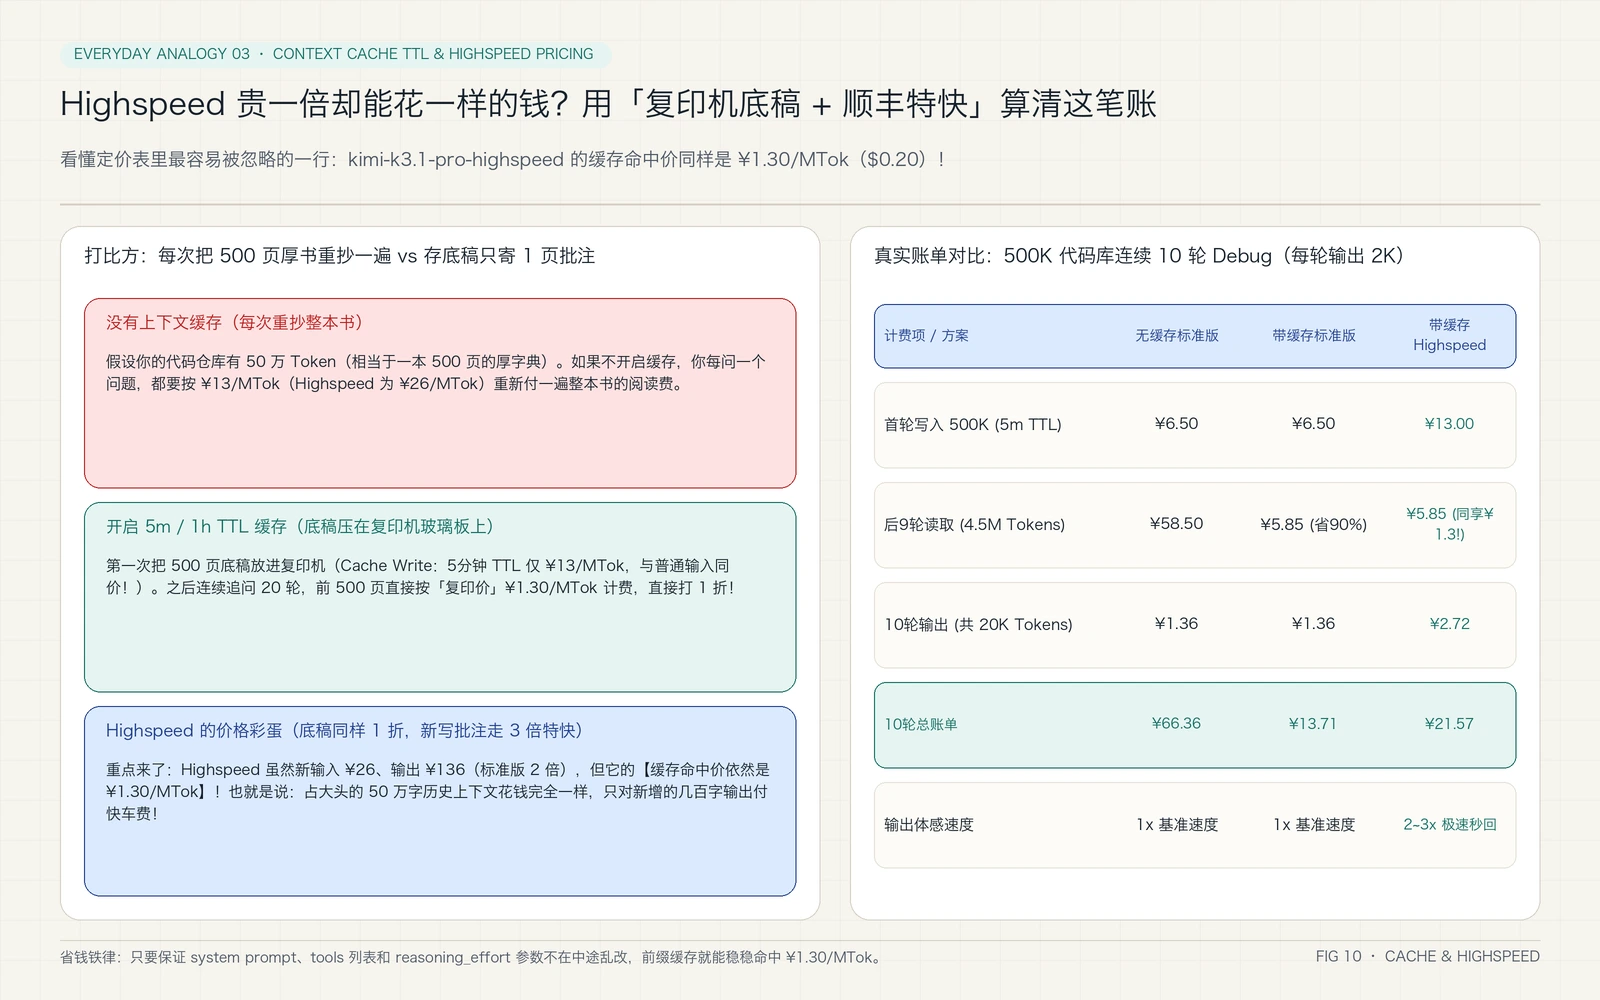Click the subtitle mentioning kimi-k3.1-pro-highspeed
The width and height of the screenshot is (1600, 1000).
(x=502, y=159)
